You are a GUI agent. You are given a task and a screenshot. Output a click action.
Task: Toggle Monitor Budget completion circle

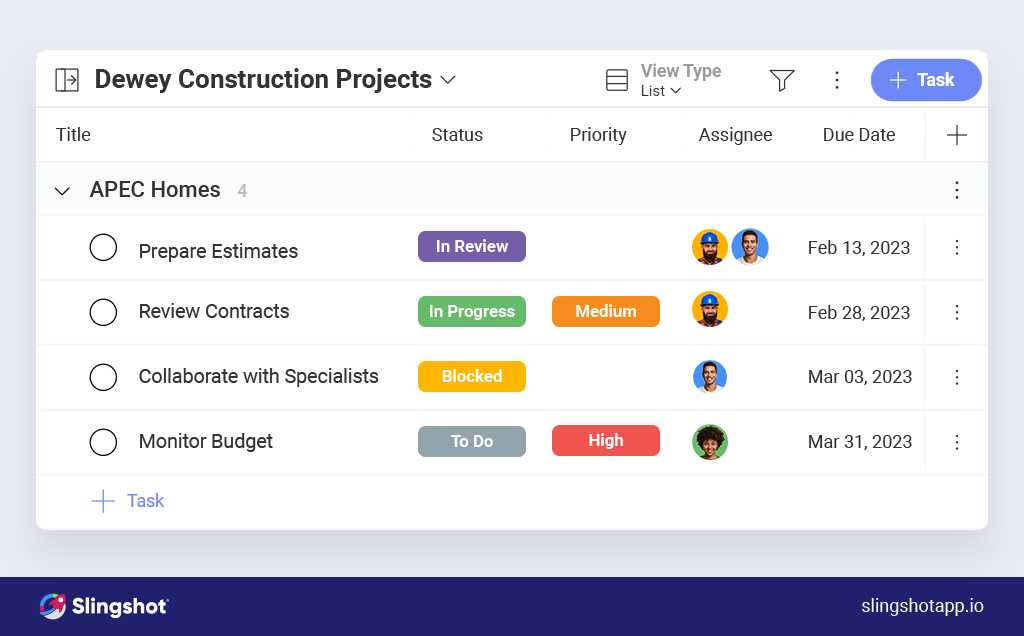pyautogui.click(x=103, y=442)
